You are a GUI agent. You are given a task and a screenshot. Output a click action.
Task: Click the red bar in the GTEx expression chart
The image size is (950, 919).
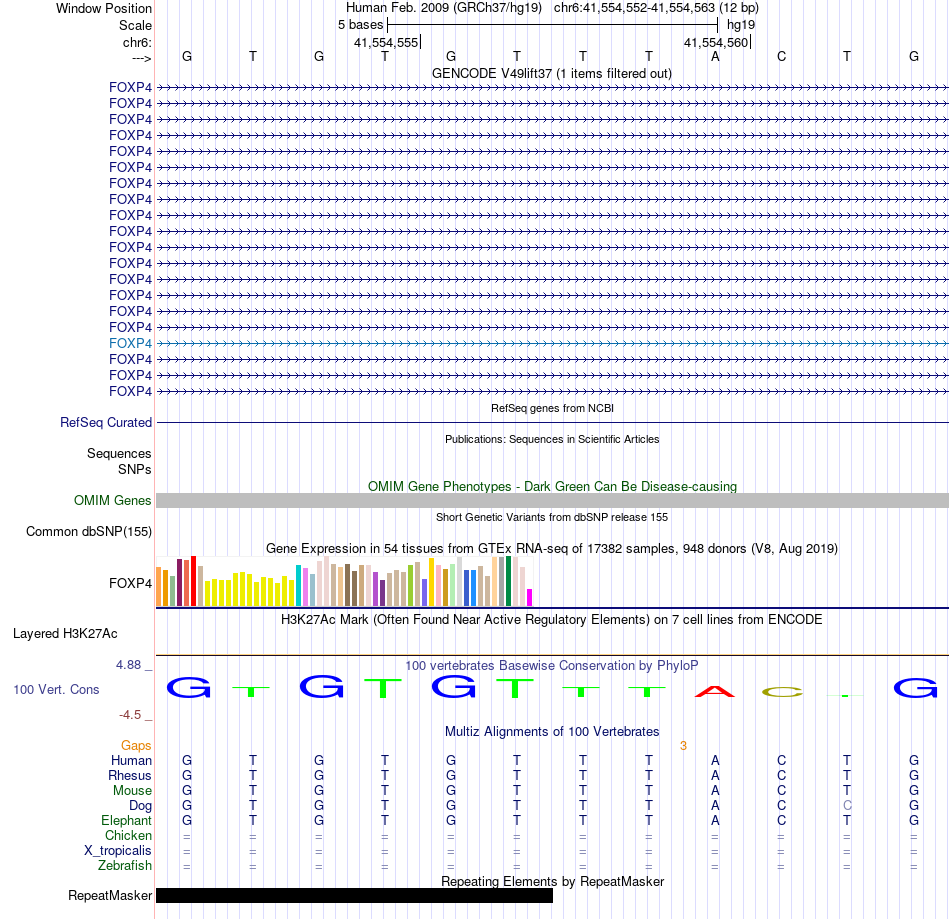[x=193, y=581]
